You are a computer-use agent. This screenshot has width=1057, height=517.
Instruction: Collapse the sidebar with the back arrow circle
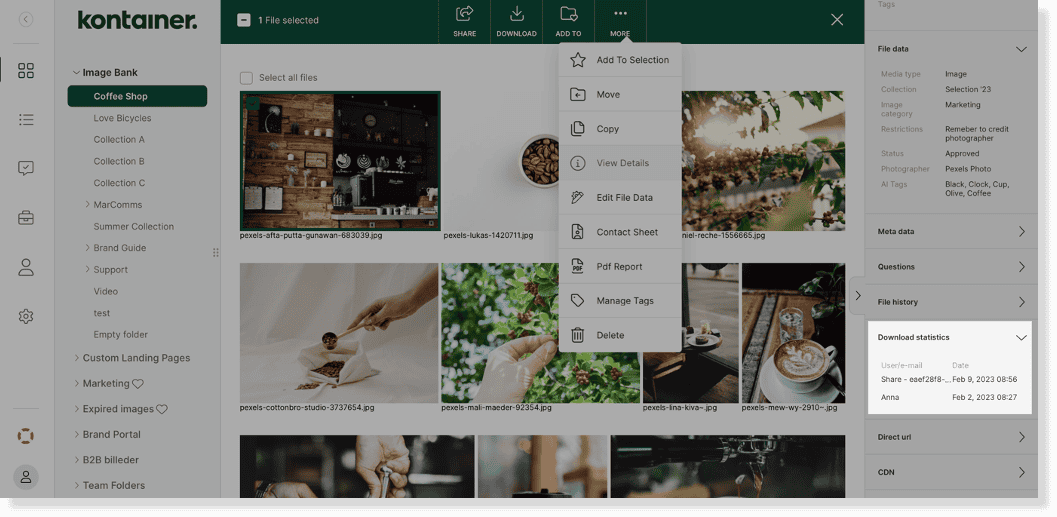pyautogui.click(x=26, y=20)
